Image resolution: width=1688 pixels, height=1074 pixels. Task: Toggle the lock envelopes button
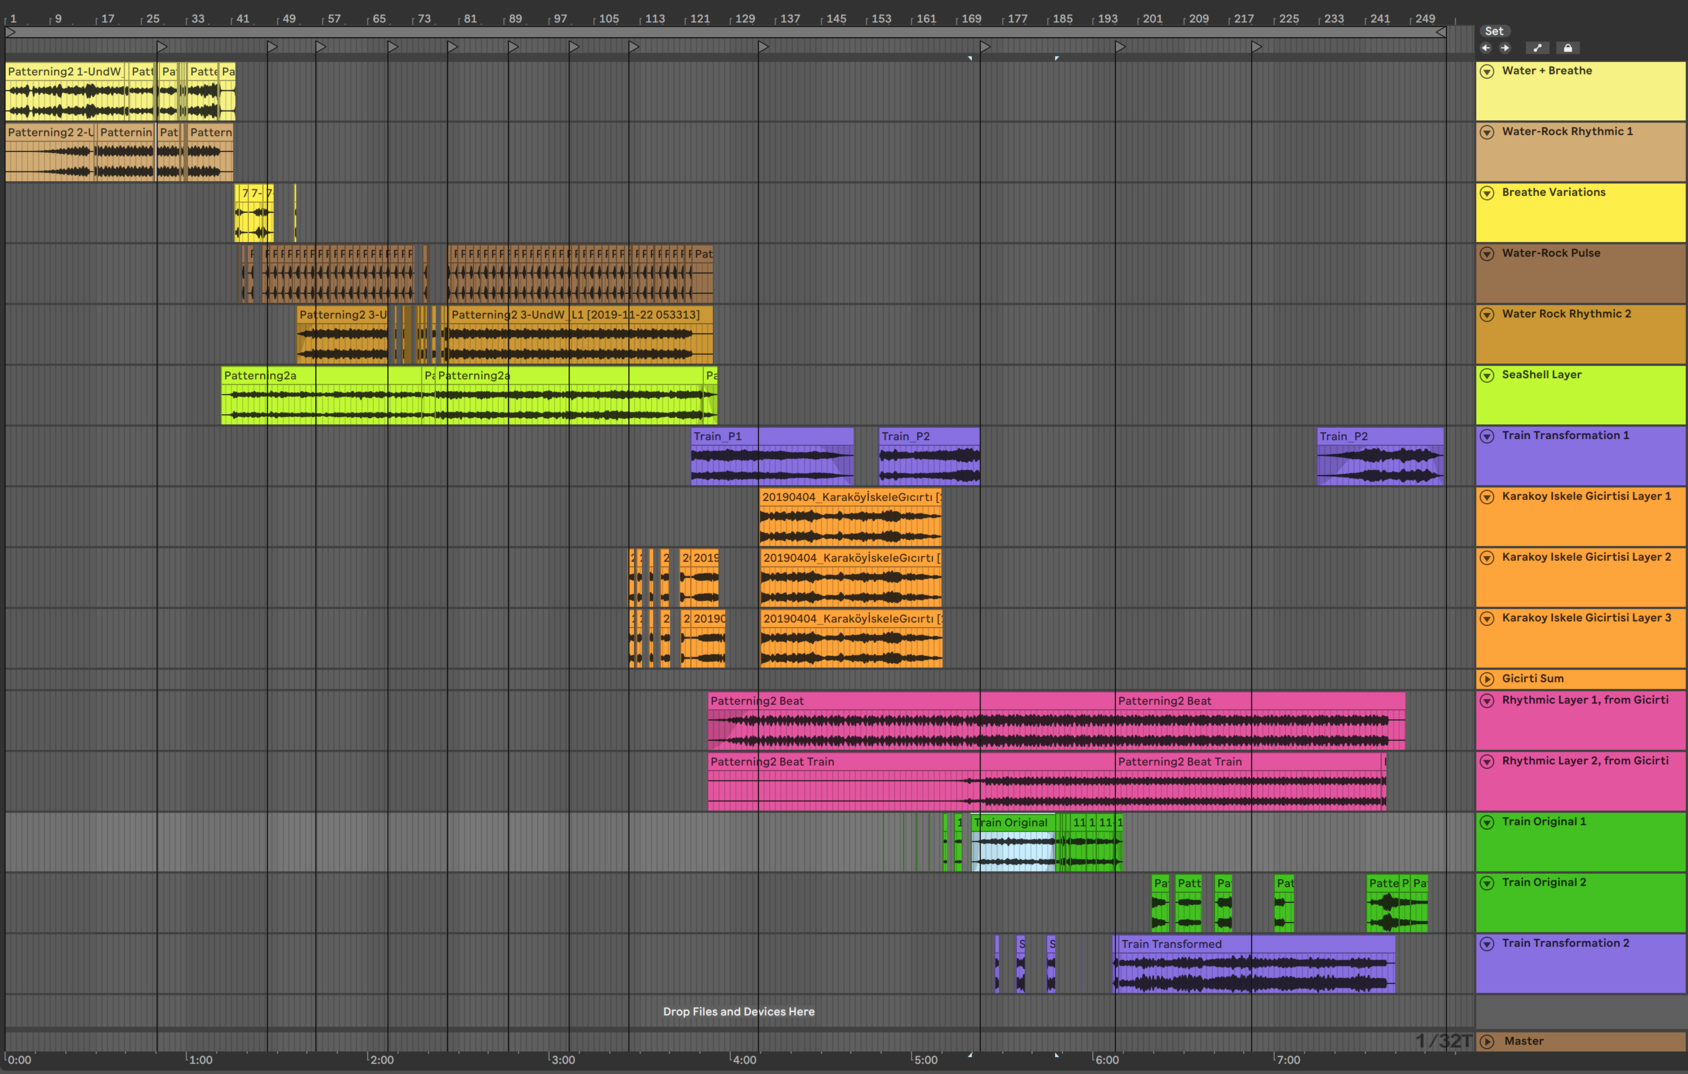[1568, 48]
